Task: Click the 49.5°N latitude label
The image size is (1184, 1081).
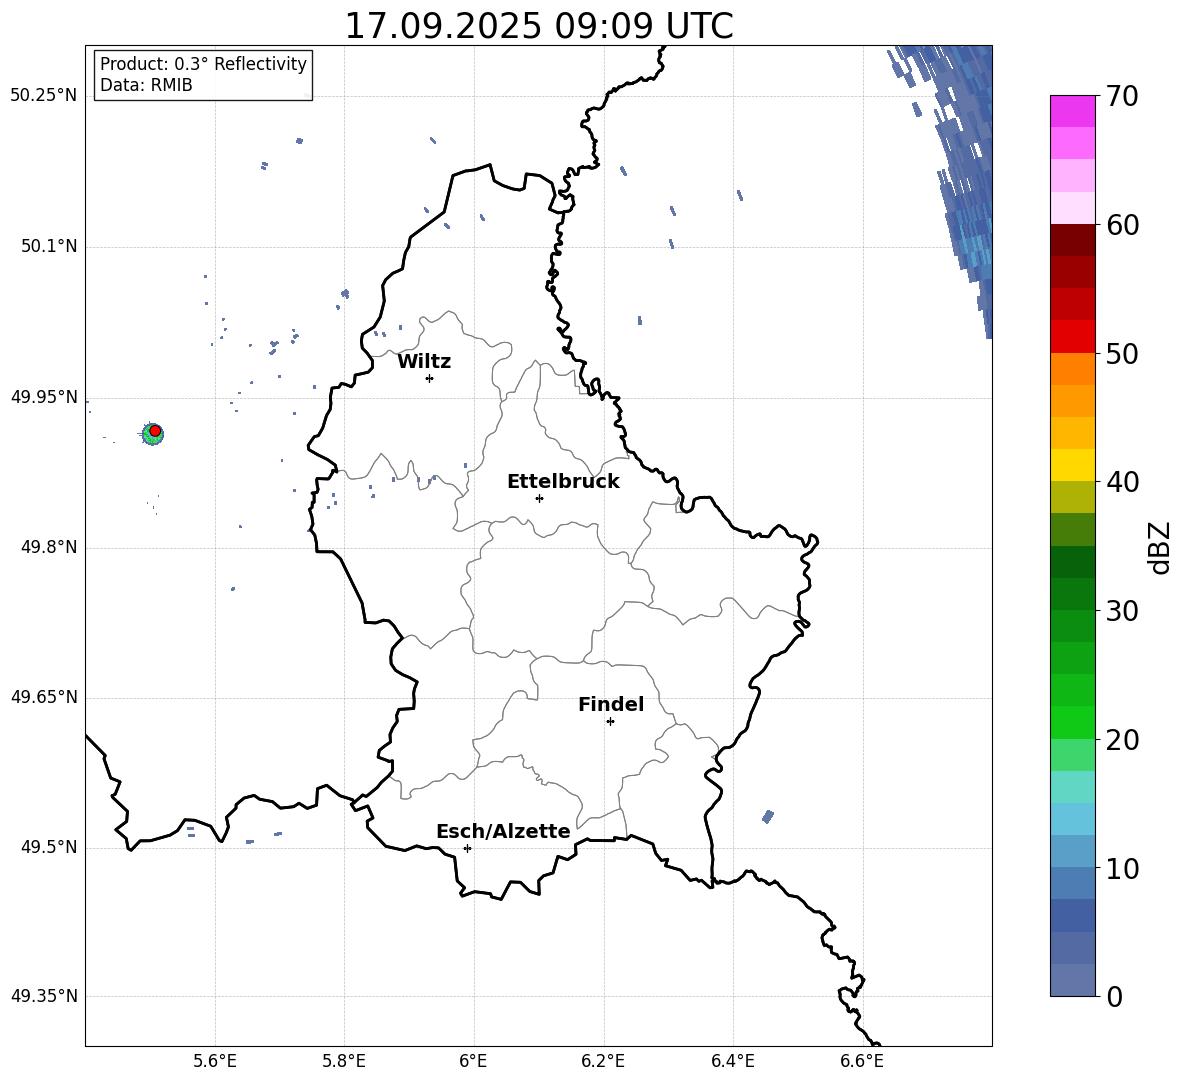Action: click(x=48, y=848)
